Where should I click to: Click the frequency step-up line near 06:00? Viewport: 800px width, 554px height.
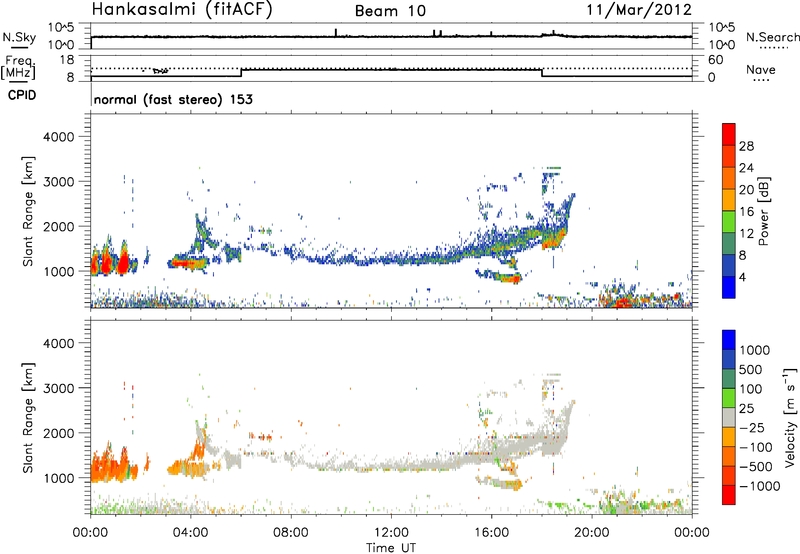[x=241, y=73]
